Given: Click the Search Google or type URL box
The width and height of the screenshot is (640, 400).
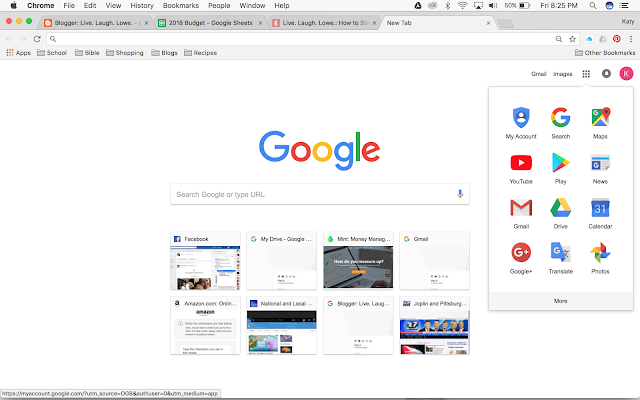Looking at the screenshot, I should [x=320, y=194].
